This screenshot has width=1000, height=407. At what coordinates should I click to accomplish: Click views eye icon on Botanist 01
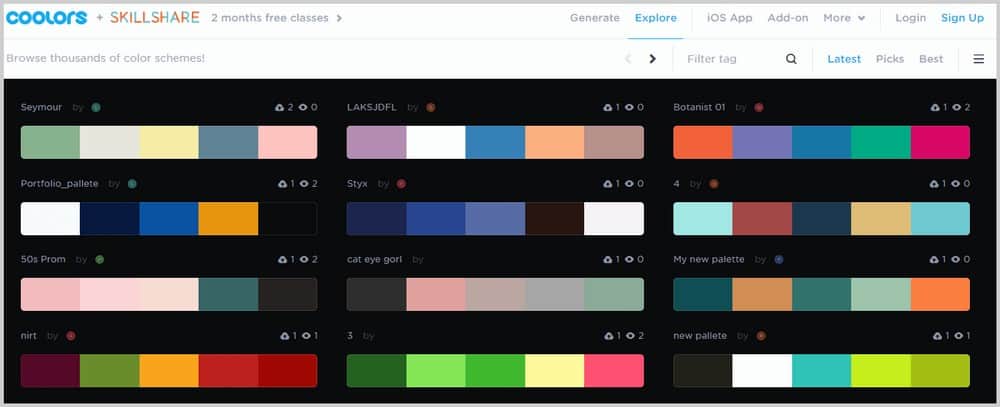(957, 107)
